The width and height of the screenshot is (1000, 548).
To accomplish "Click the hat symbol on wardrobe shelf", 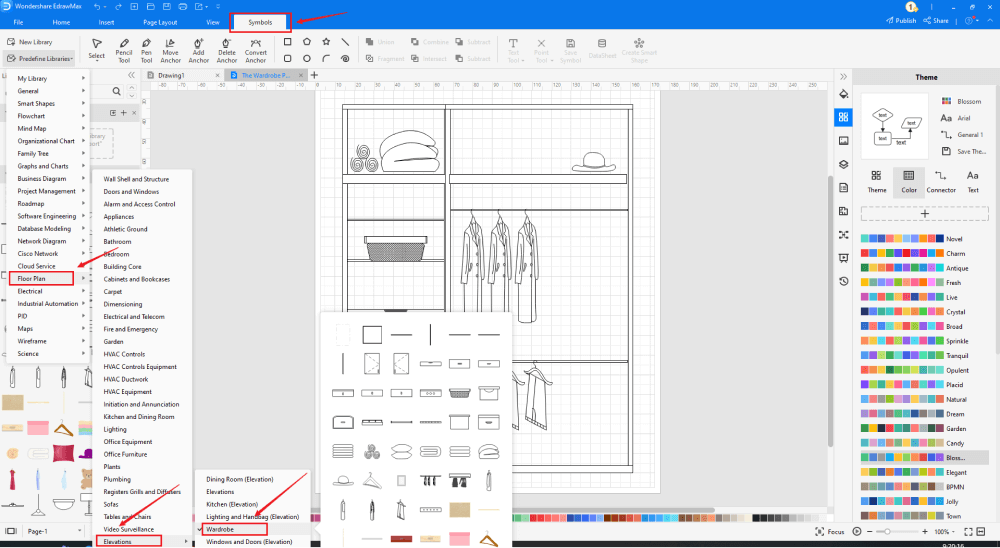I will point(592,161).
